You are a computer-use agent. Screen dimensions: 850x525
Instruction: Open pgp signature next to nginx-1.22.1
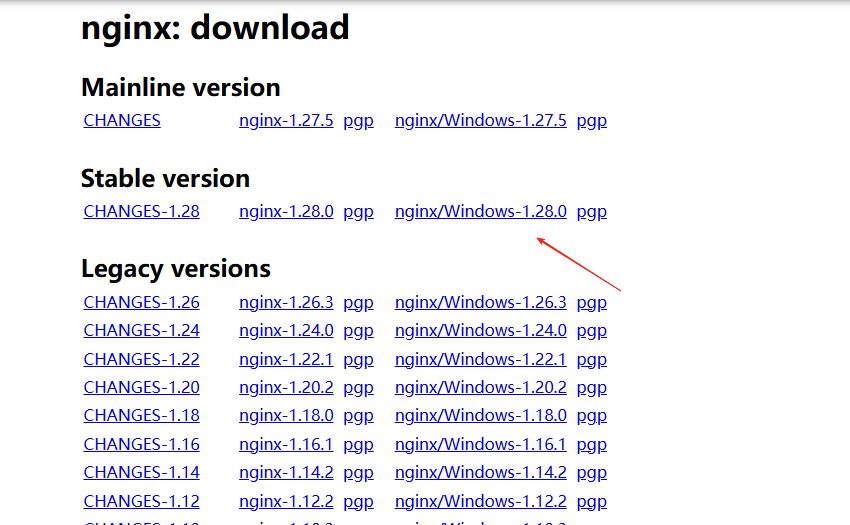click(x=358, y=360)
